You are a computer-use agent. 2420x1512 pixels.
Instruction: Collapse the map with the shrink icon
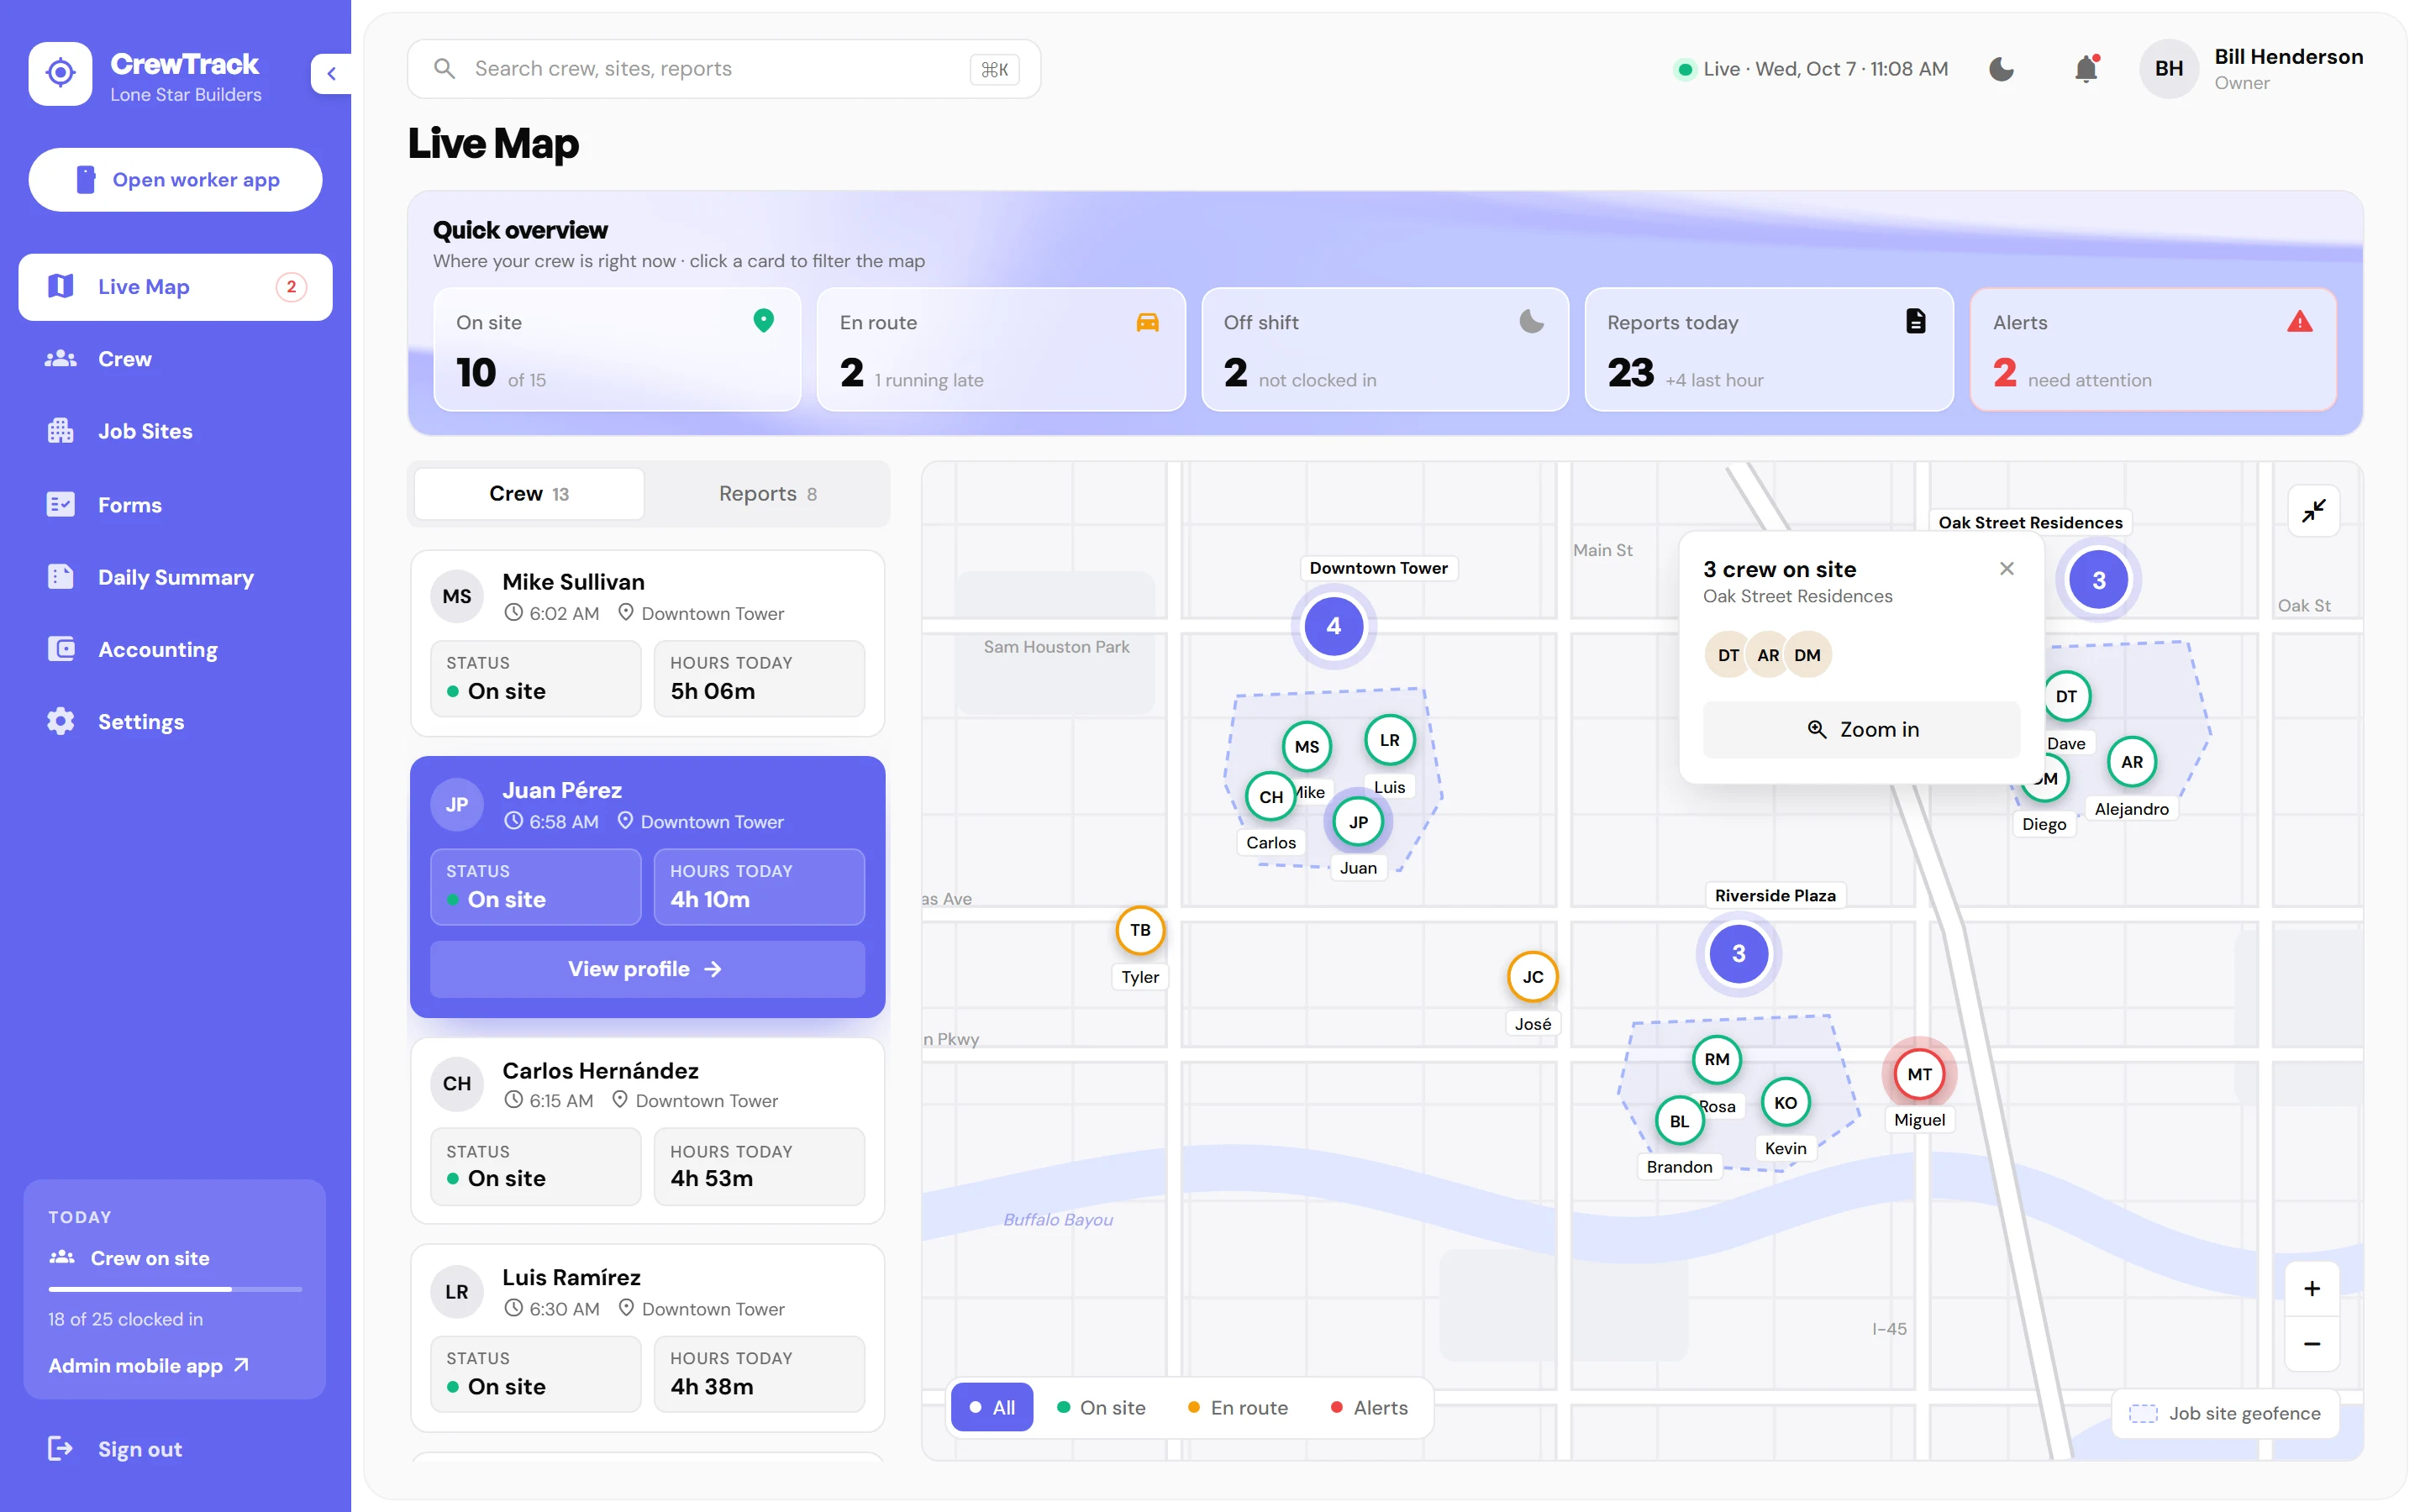coord(2314,511)
